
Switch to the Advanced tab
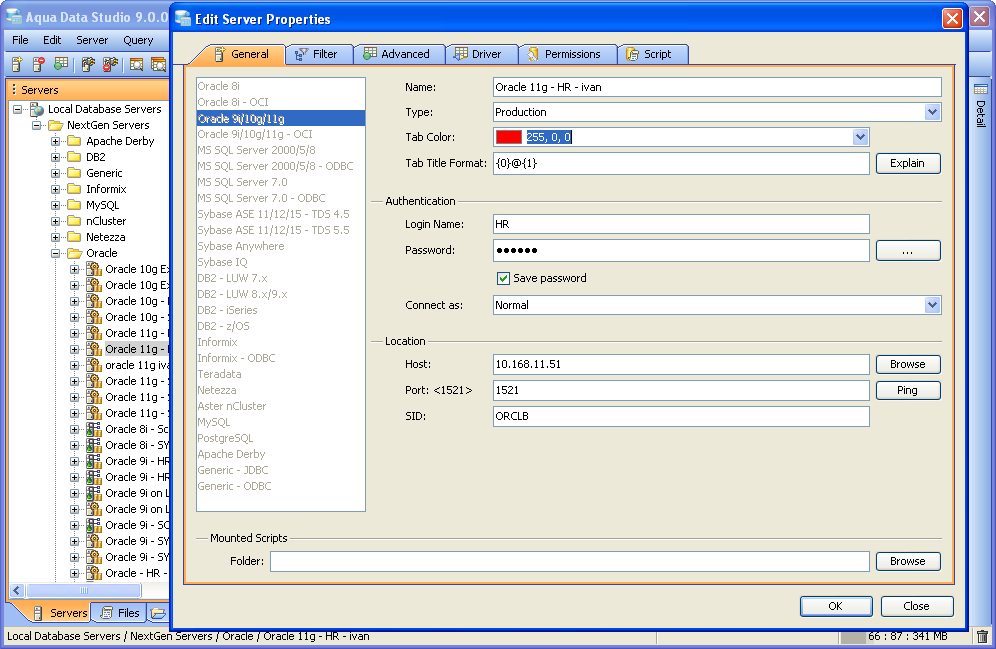[x=397, y=54]
